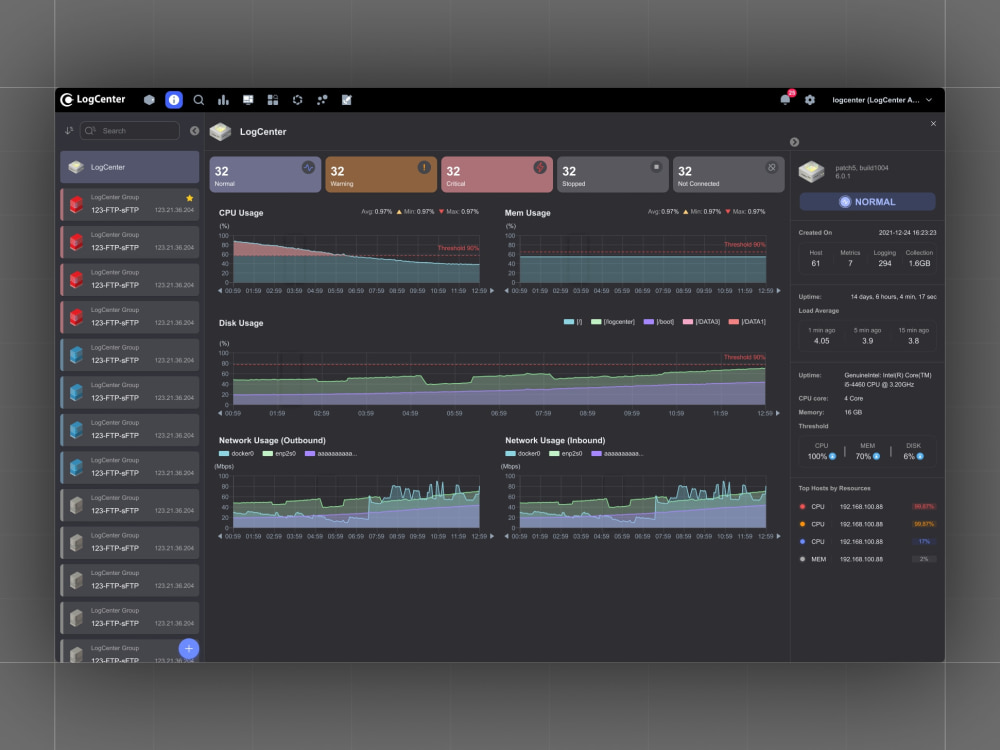The height and width of the screenshot is (750, 1000).
Task: Select the 32 Warning status card
Action: coord(381,174)
